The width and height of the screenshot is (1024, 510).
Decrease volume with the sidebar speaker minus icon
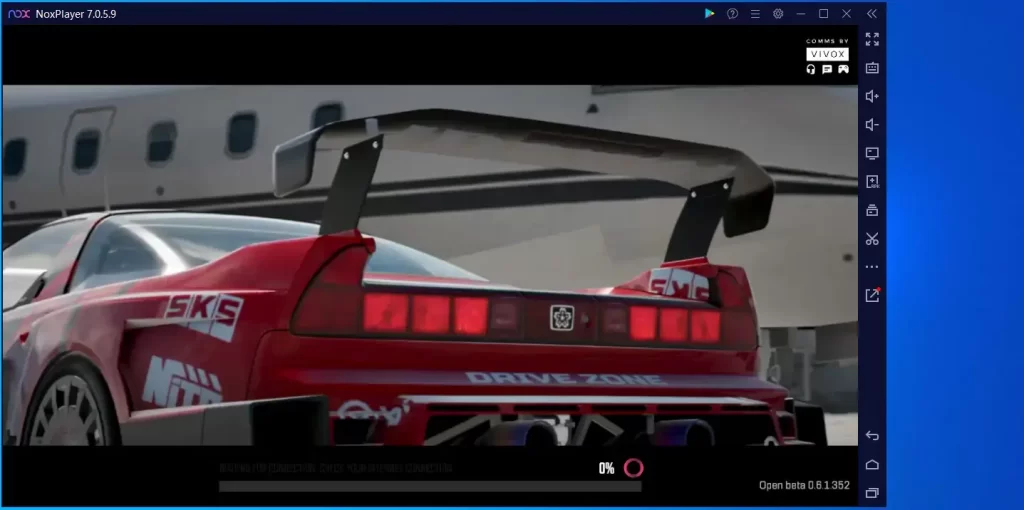(872, 125)
